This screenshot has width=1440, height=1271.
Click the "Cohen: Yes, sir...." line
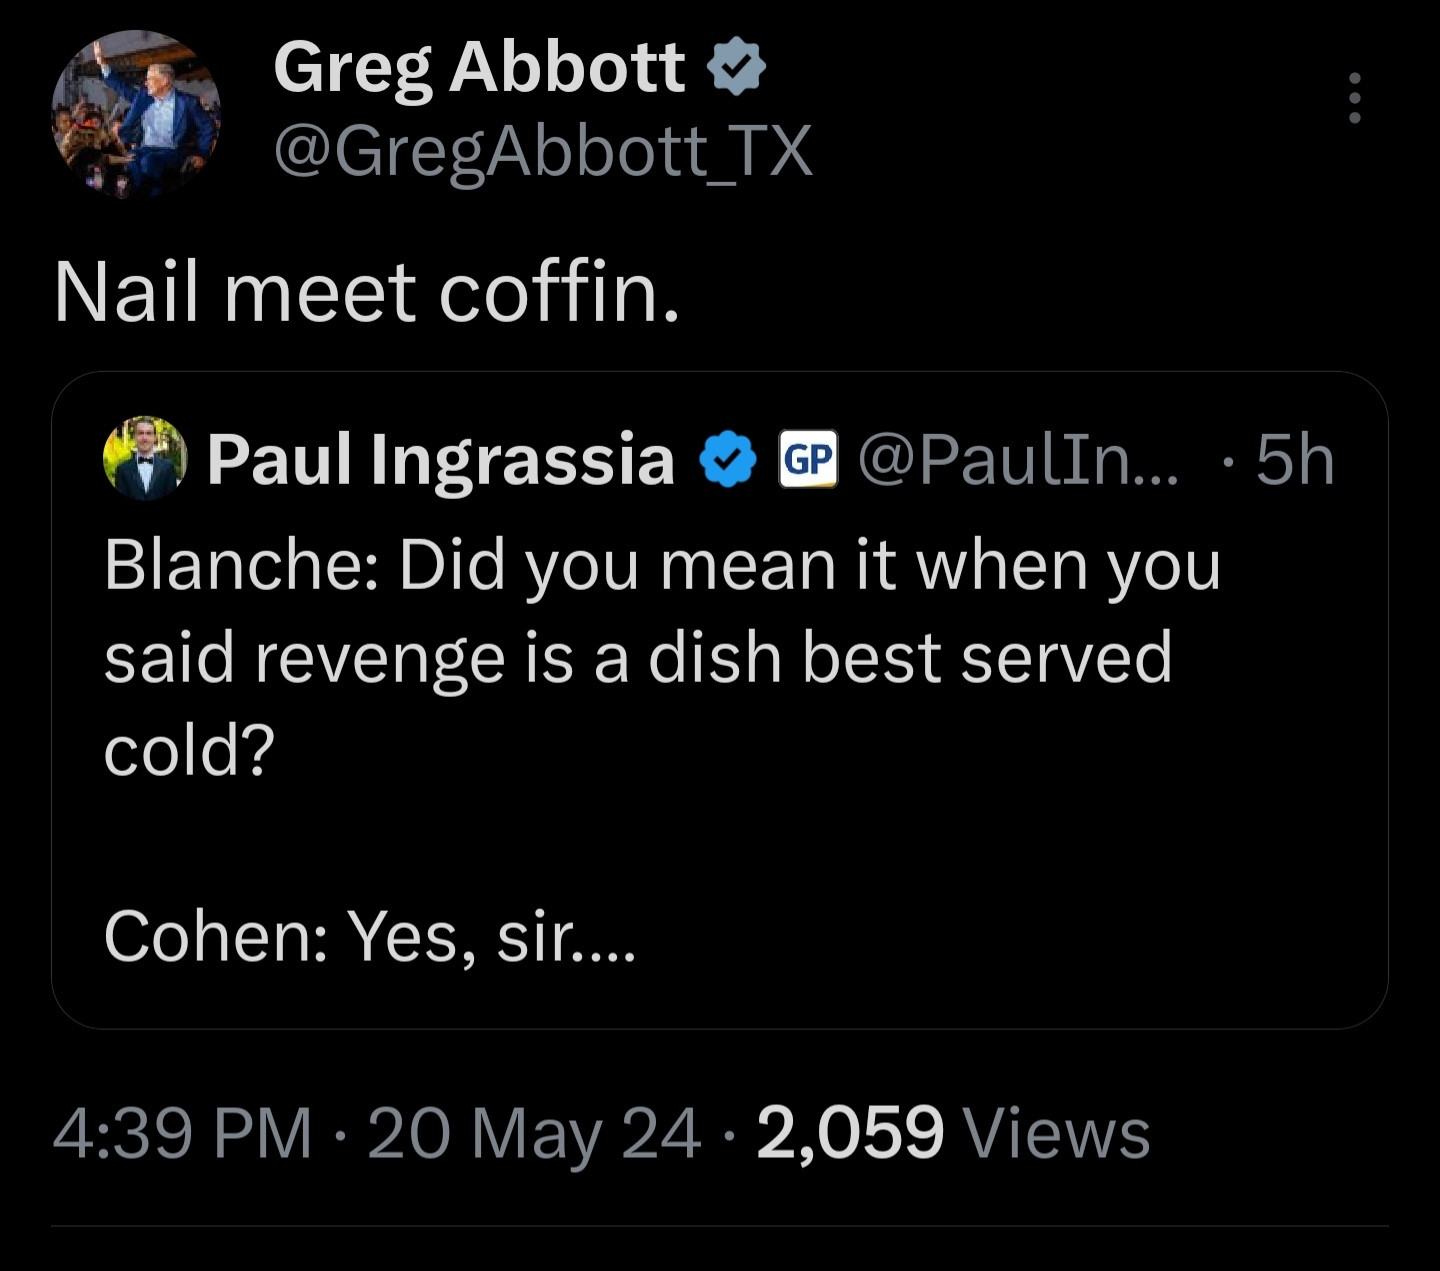369,937
